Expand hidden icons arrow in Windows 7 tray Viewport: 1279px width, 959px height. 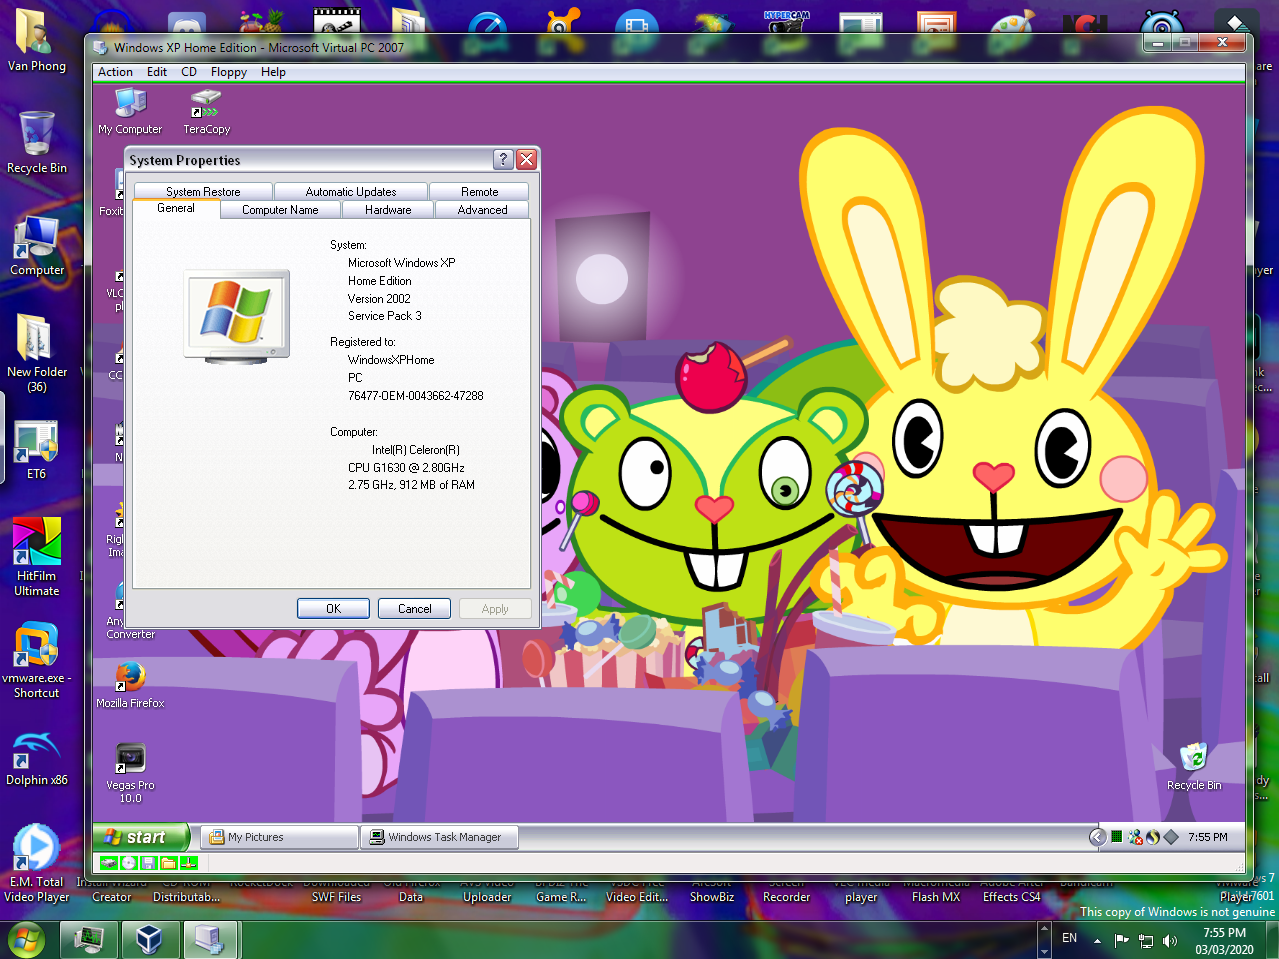point(1097,940)
